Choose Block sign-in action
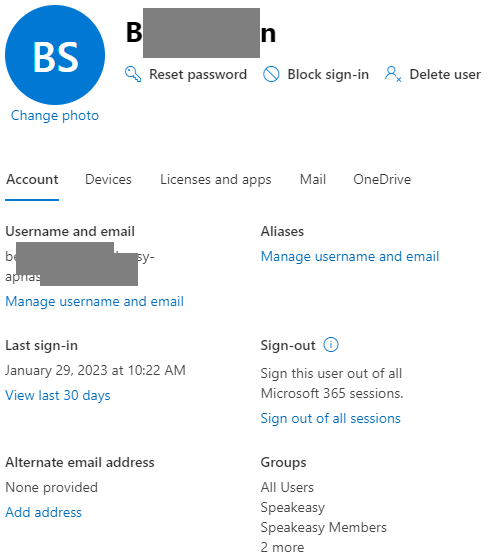Viewport: 493px width, 559px height. click(328, 75)
